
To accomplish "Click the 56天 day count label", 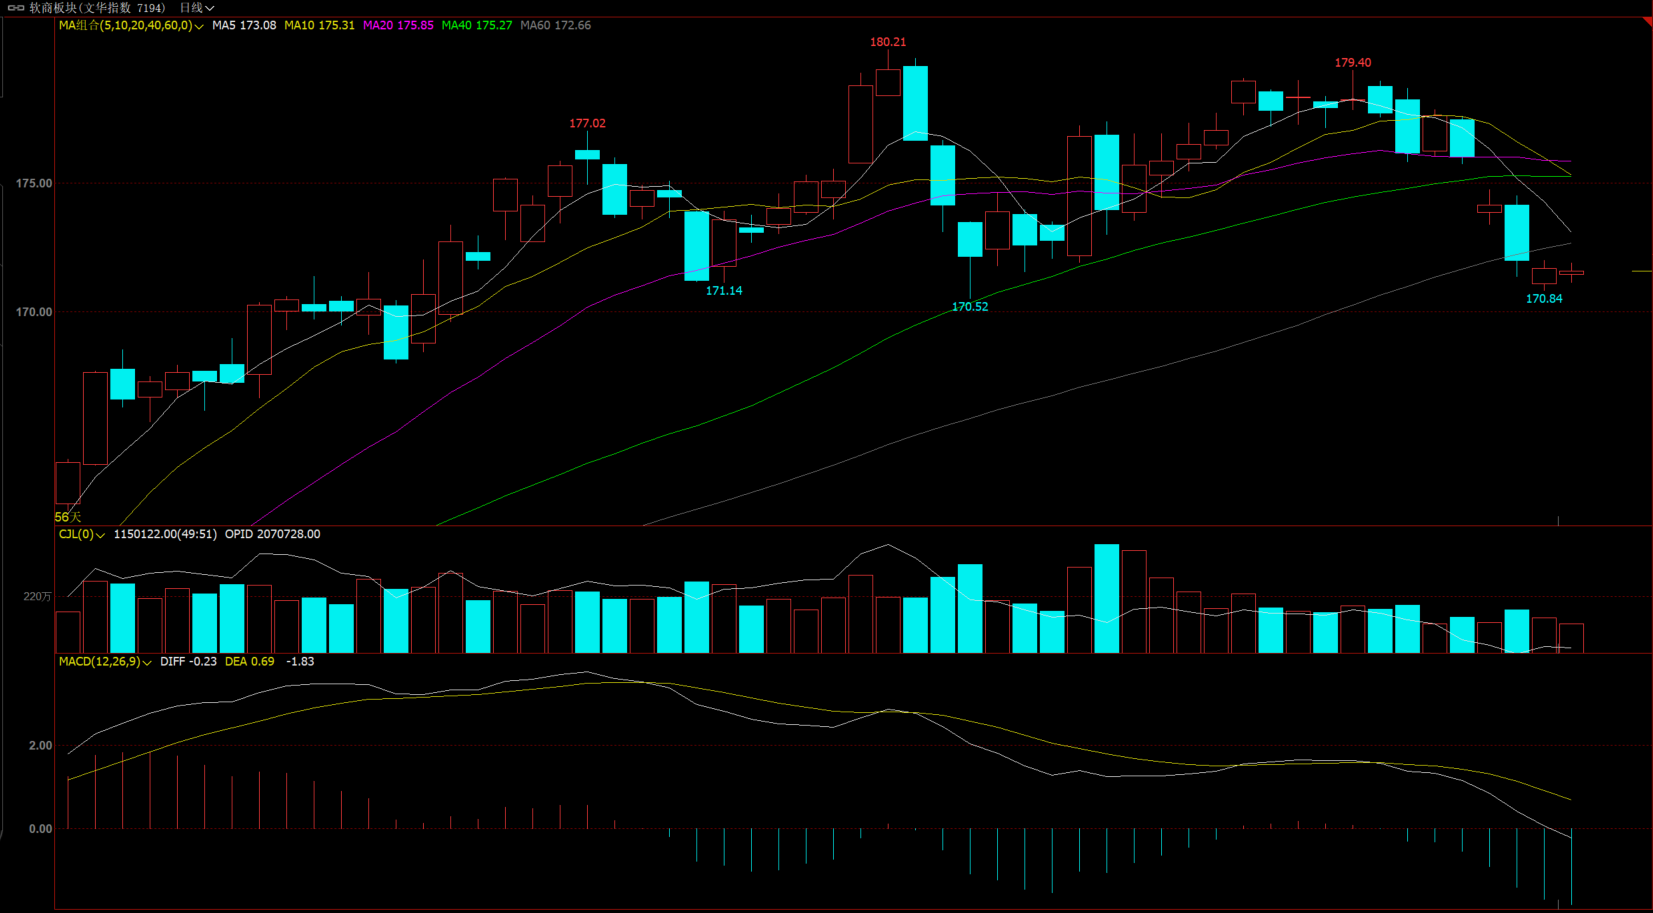I will (68, 517).
